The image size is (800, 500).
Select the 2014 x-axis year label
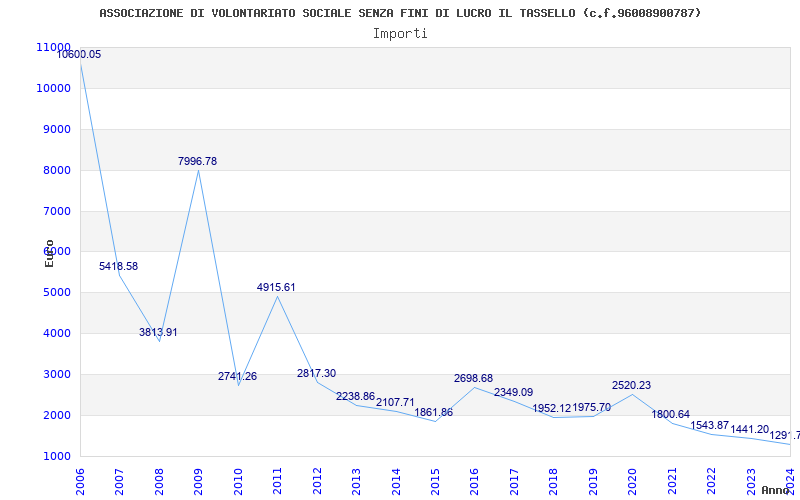pyautogui.click(x=396, y=481)
